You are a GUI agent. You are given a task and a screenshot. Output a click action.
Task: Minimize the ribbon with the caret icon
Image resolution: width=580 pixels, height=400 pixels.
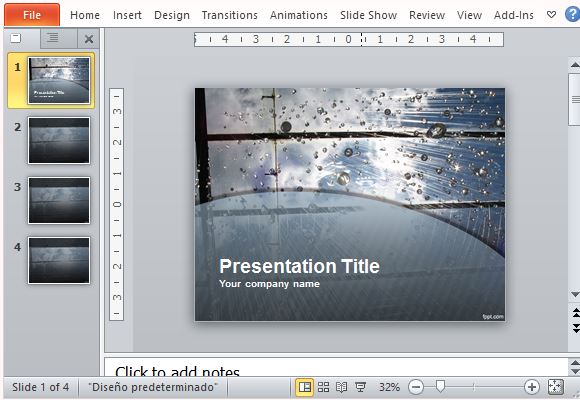[551, 15]
